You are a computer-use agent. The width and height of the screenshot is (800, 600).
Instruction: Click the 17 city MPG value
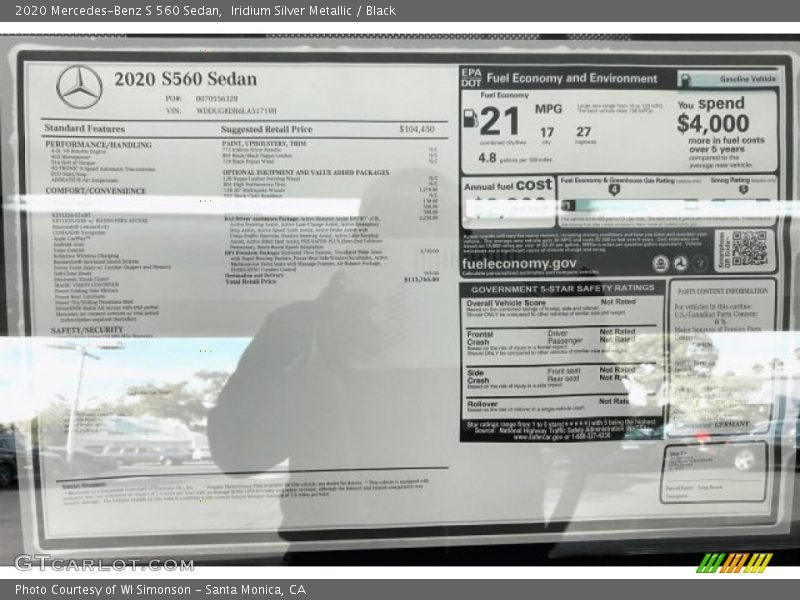coord(547,133)
